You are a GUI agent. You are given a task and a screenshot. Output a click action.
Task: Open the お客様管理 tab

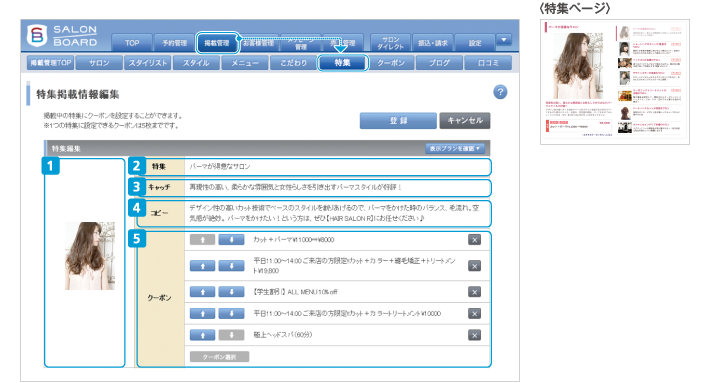coord(258,43)
